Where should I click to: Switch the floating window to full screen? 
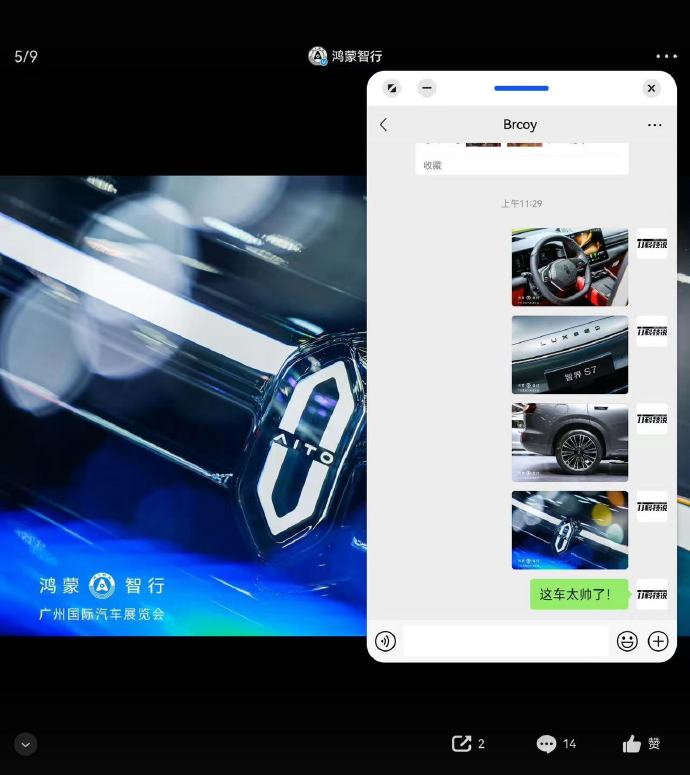(391, 88)
